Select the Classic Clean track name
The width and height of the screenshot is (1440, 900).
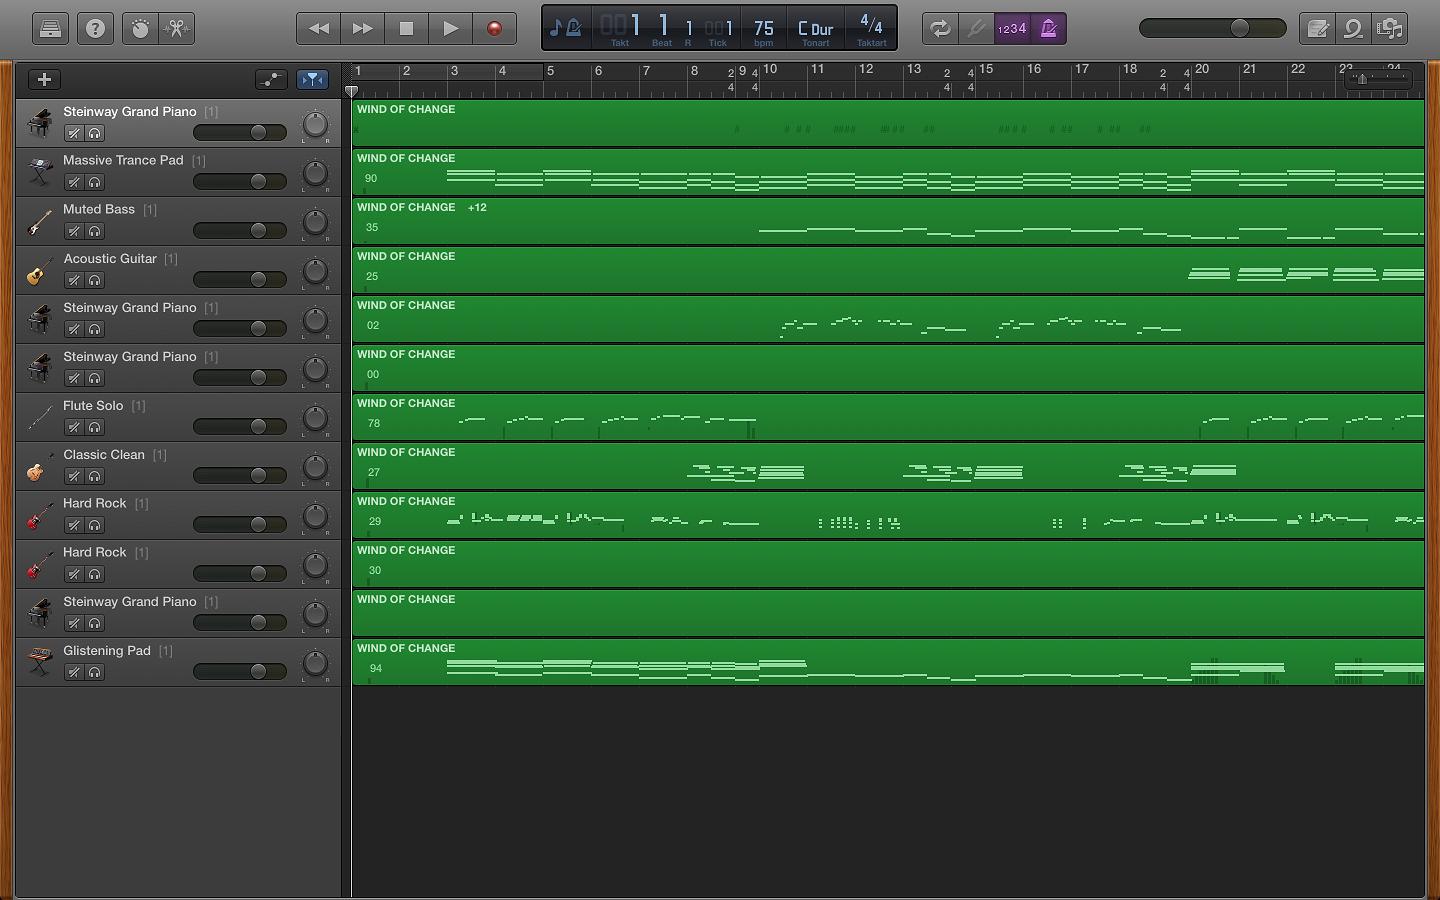click(x=104, y=454)
